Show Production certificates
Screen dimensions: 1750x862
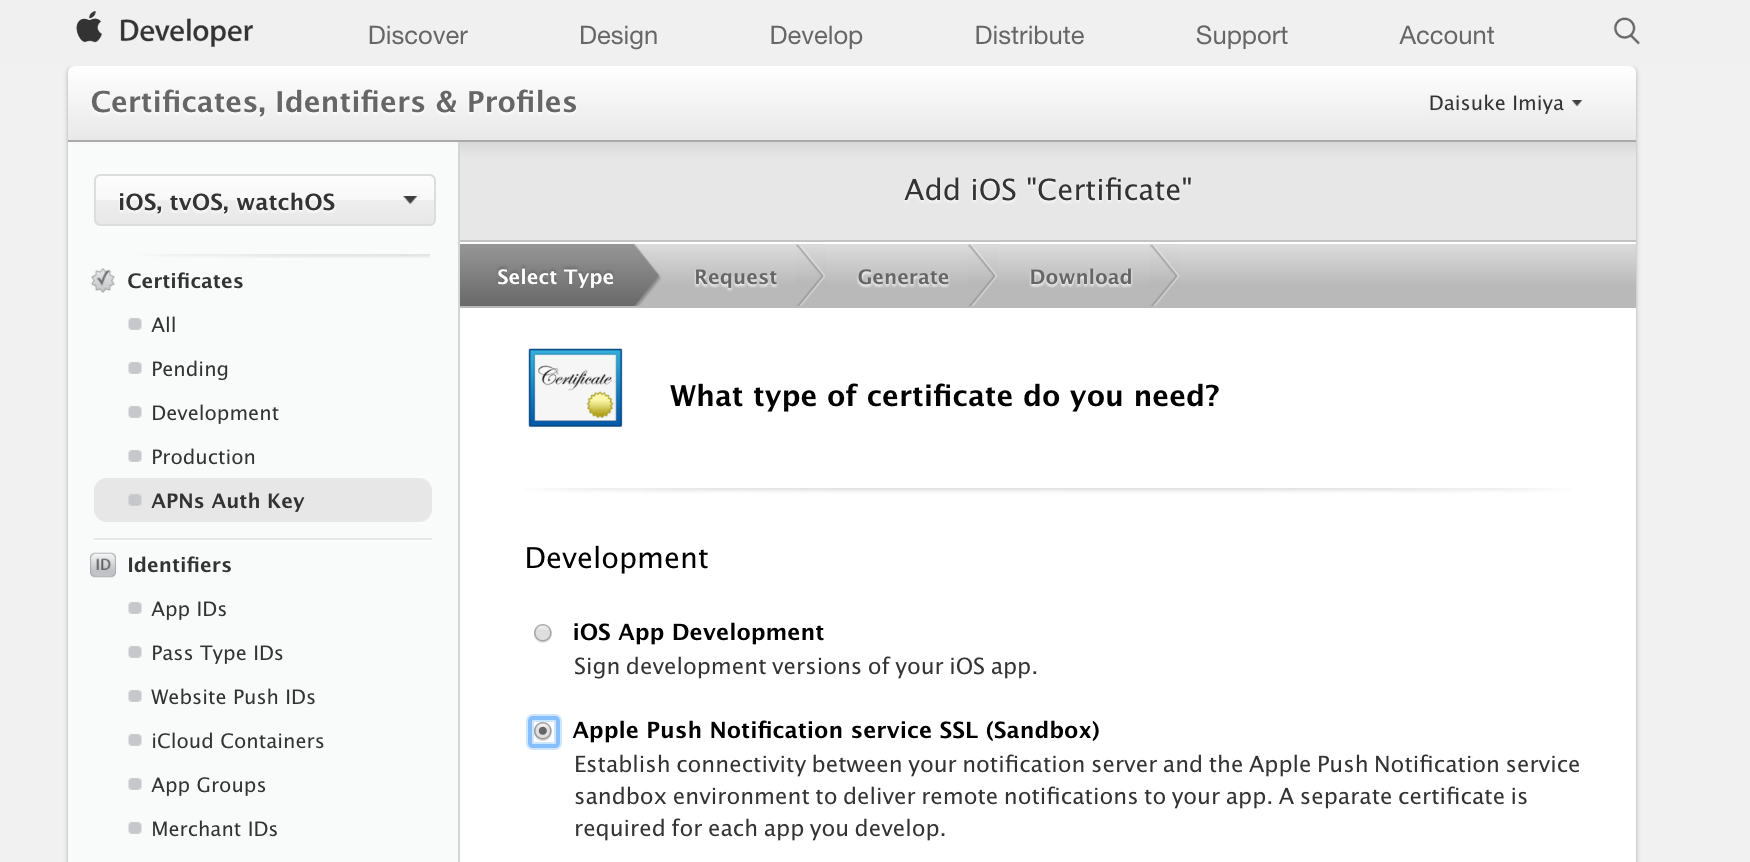click(203, 457)
